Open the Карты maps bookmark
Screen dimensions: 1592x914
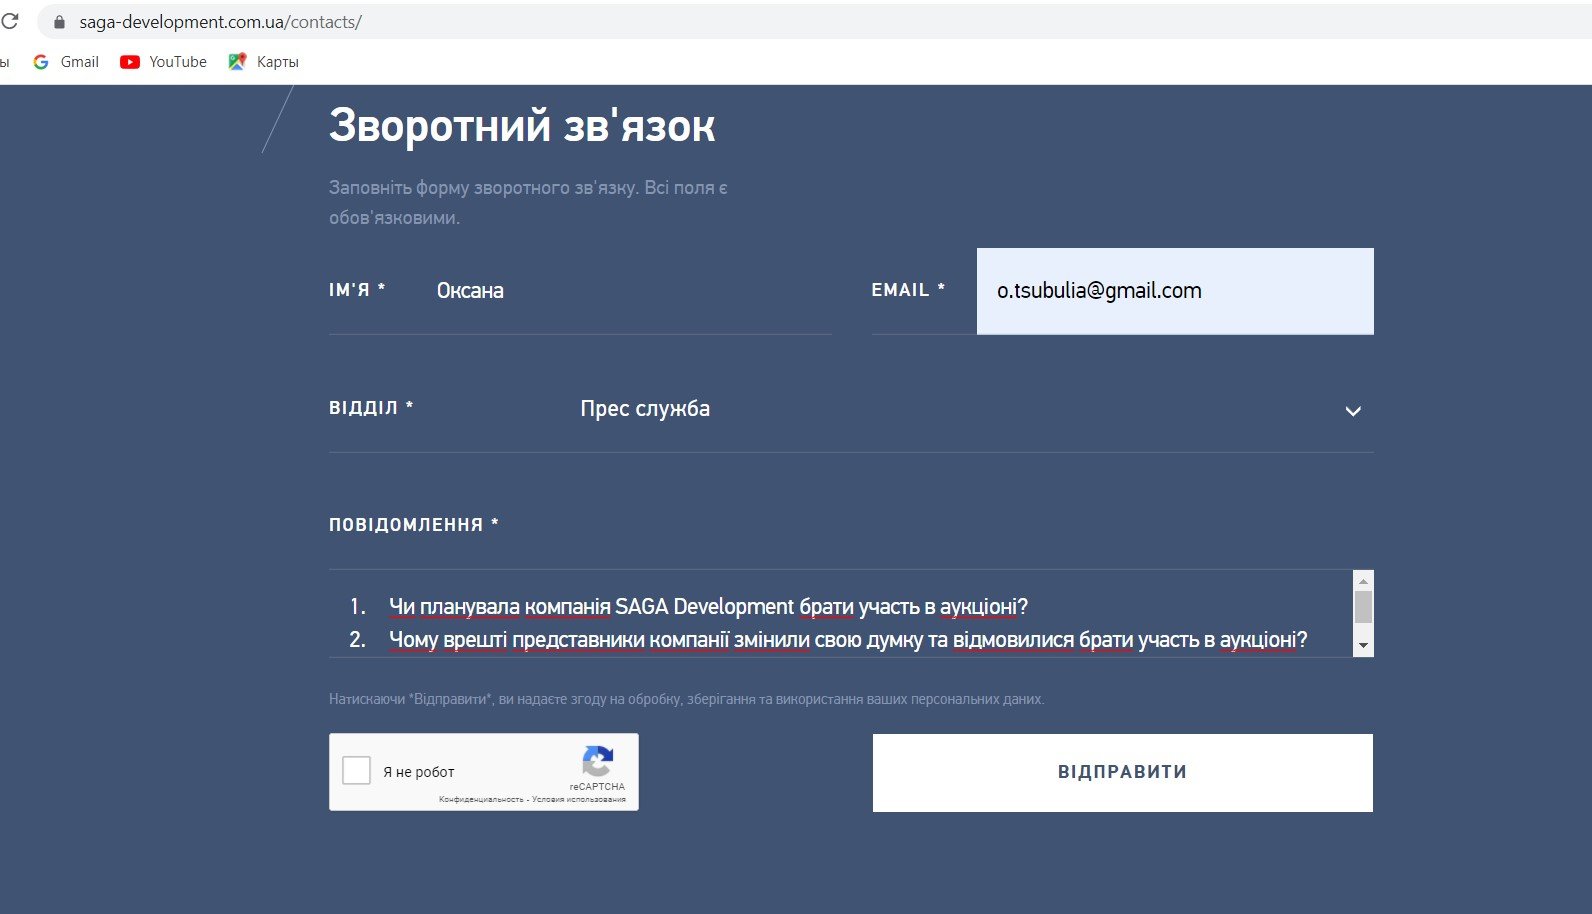(x=264, y=62)
